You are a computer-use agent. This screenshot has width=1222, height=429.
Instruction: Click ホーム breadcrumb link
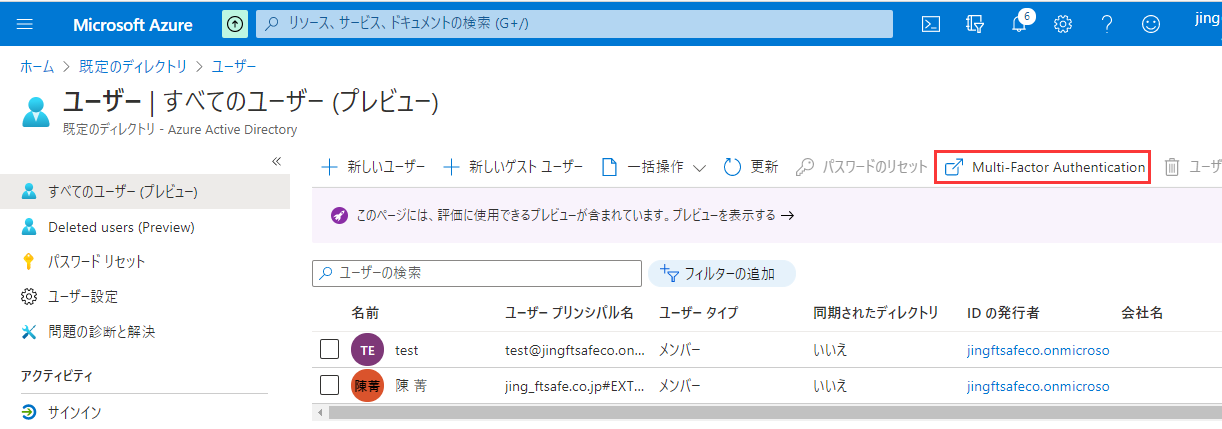coord(37,67)
